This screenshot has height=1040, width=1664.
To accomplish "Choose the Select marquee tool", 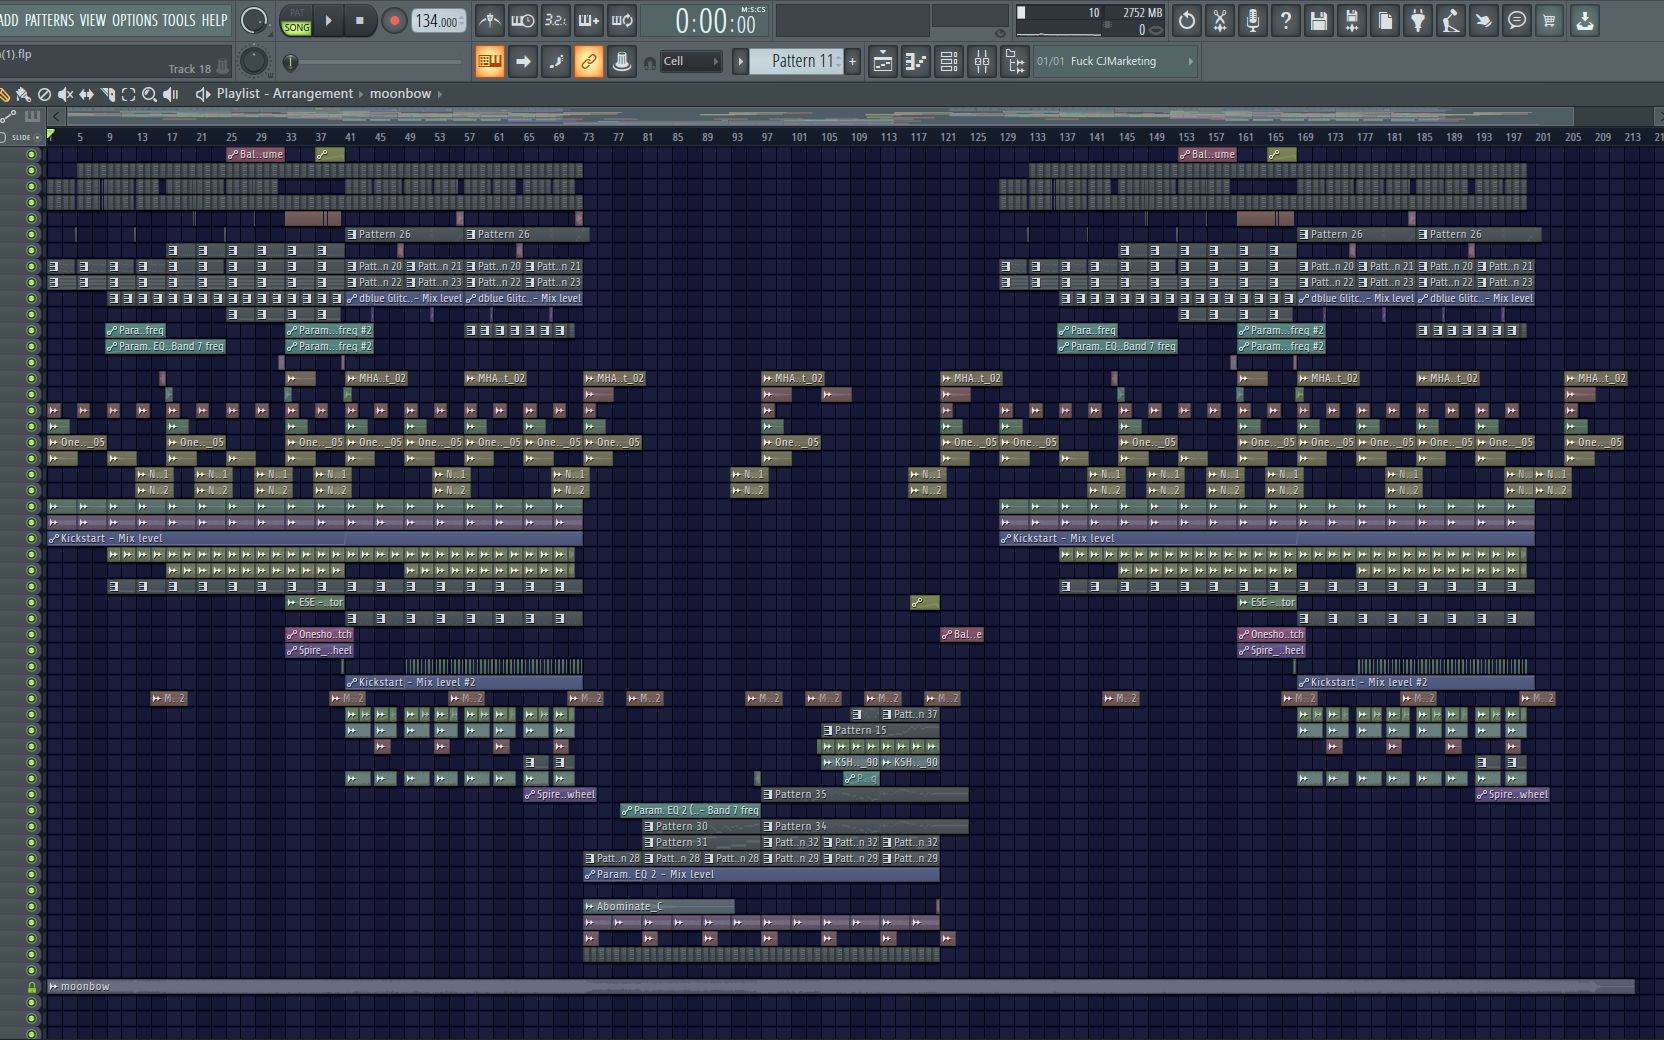I will click(x=128, y=94).
